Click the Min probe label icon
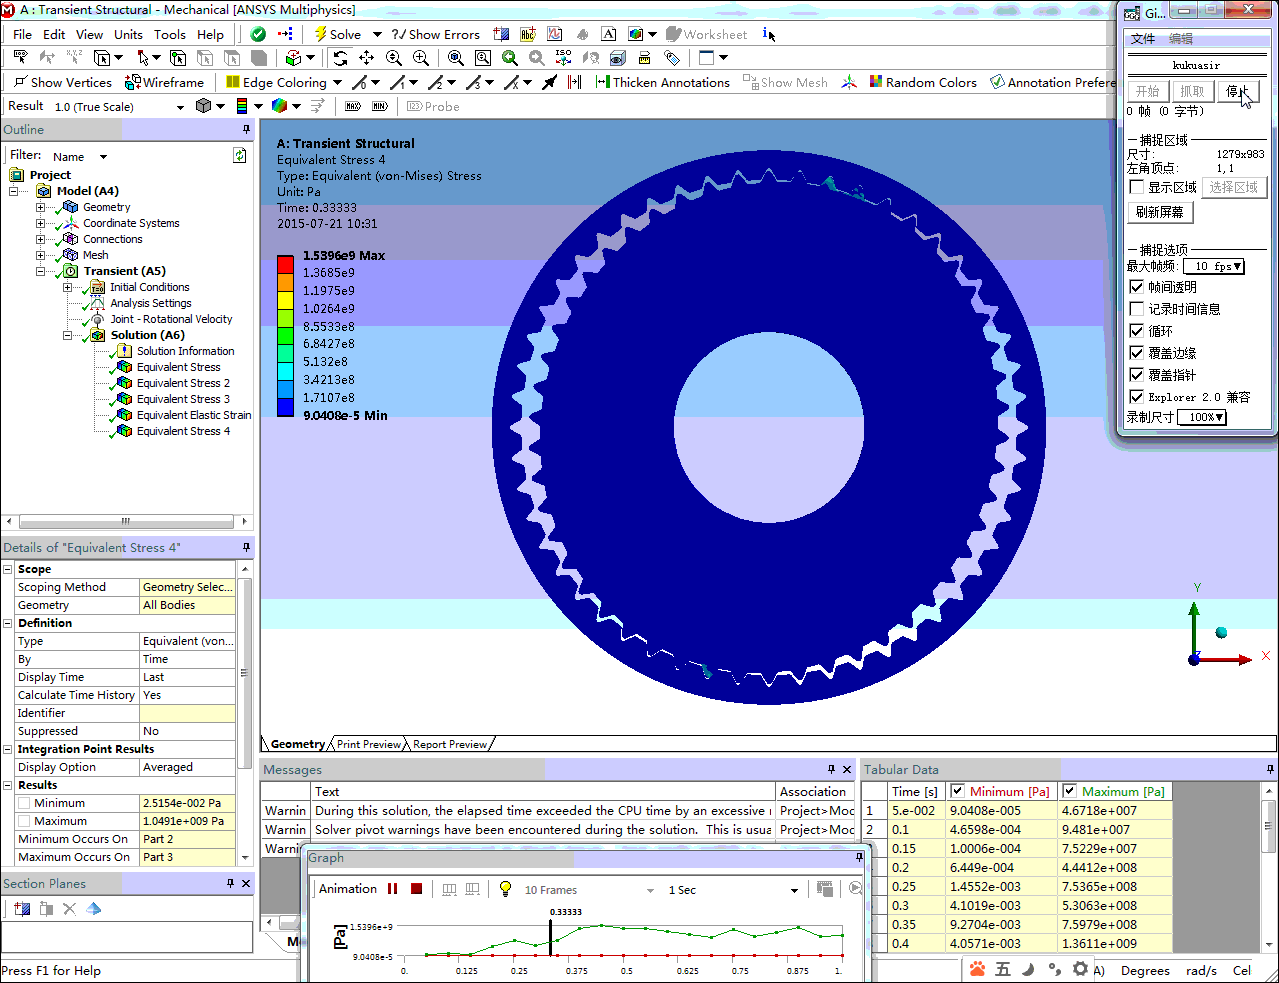 pos(379,106)
